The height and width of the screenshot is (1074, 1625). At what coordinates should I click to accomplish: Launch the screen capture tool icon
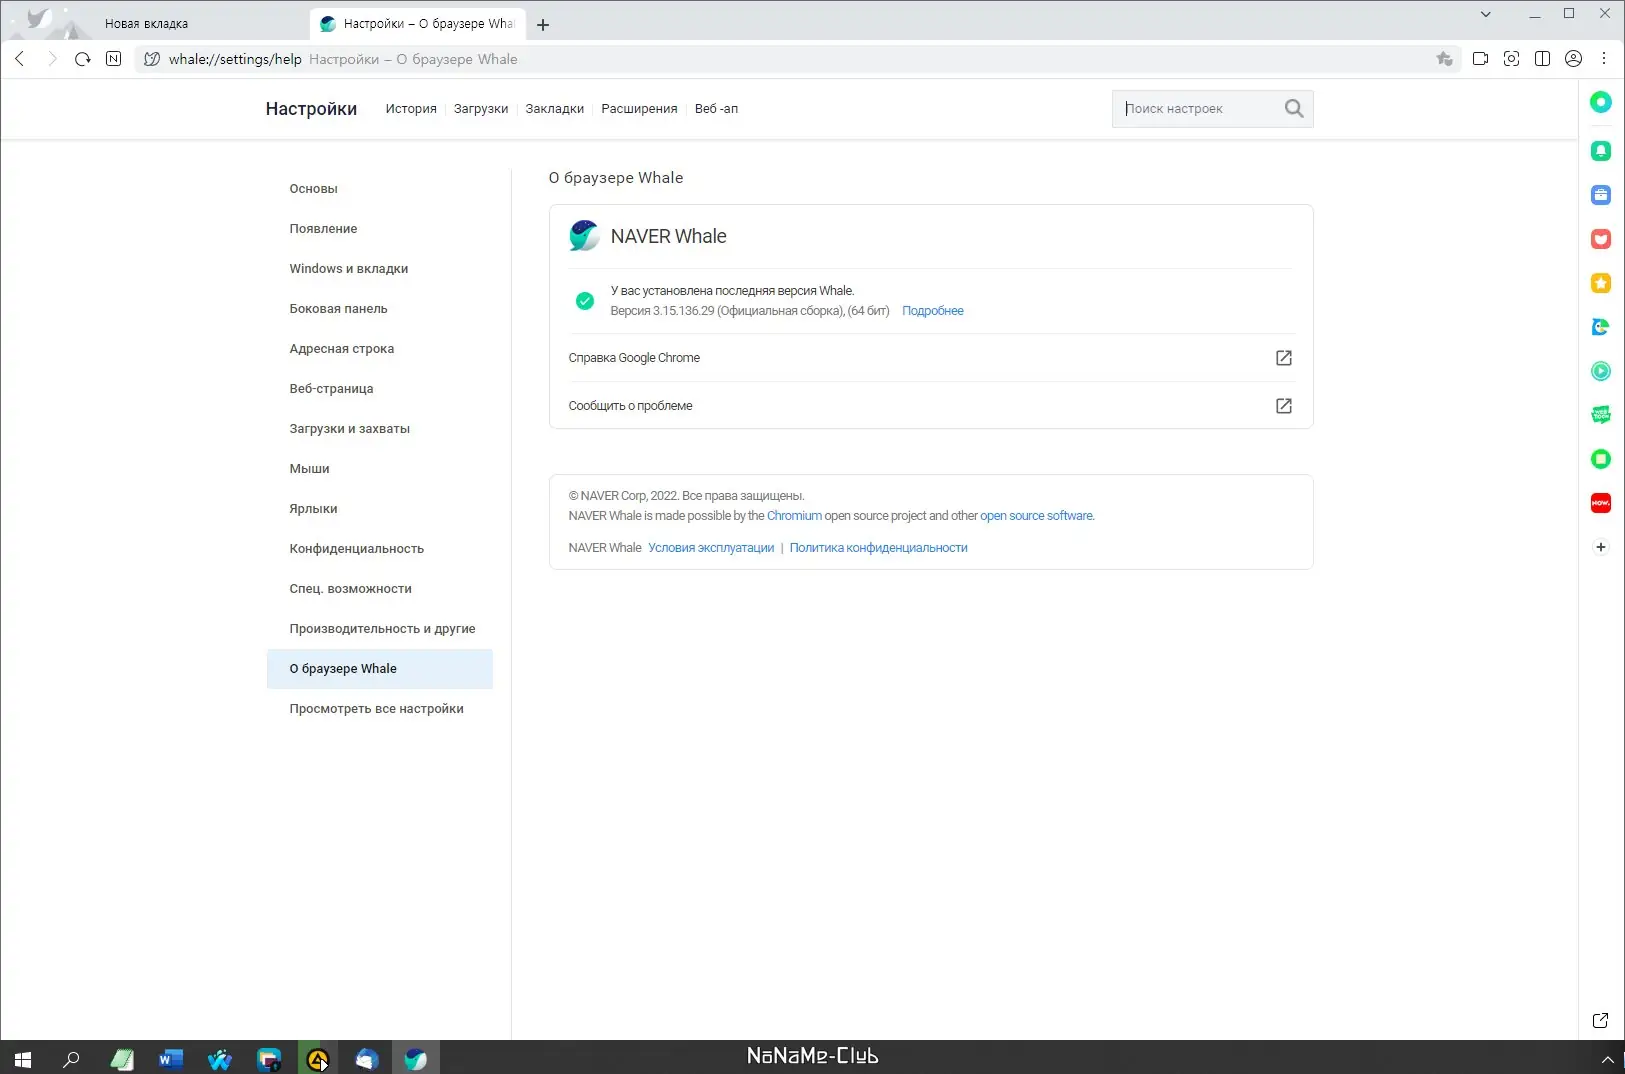pos(1512,59)
